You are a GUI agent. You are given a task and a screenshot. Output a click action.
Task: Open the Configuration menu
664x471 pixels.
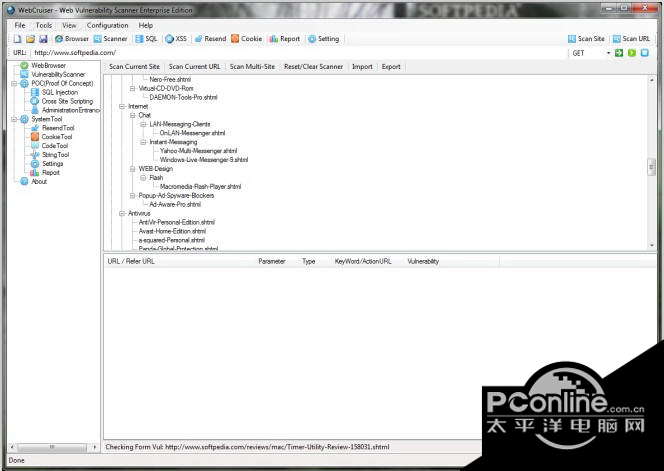coord(107,25)
